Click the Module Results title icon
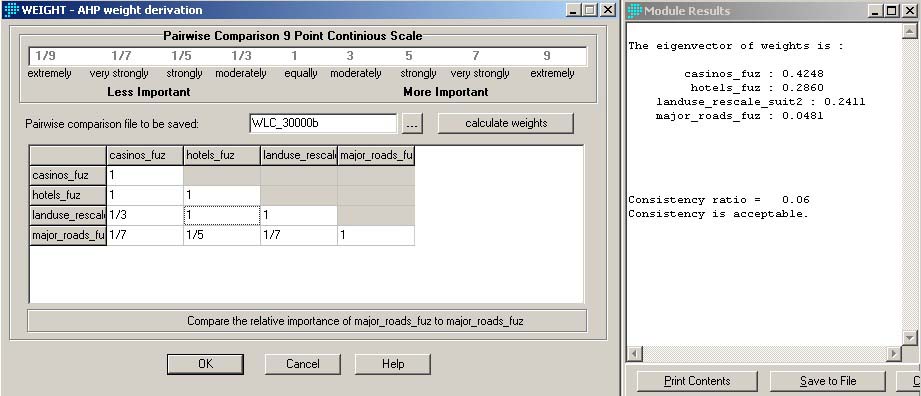Viewport: 921px width, 396px height. pos(635,10)
